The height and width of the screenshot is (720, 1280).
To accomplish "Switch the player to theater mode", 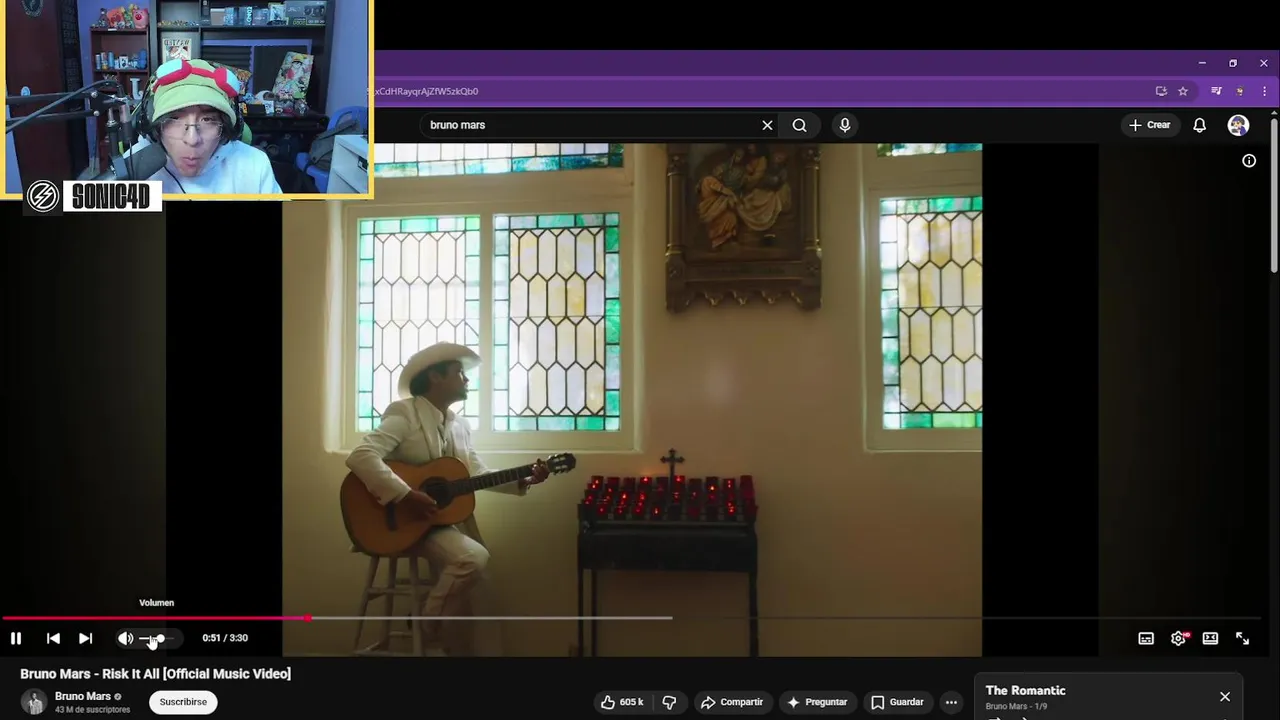I will click(x=1210, y=638).
